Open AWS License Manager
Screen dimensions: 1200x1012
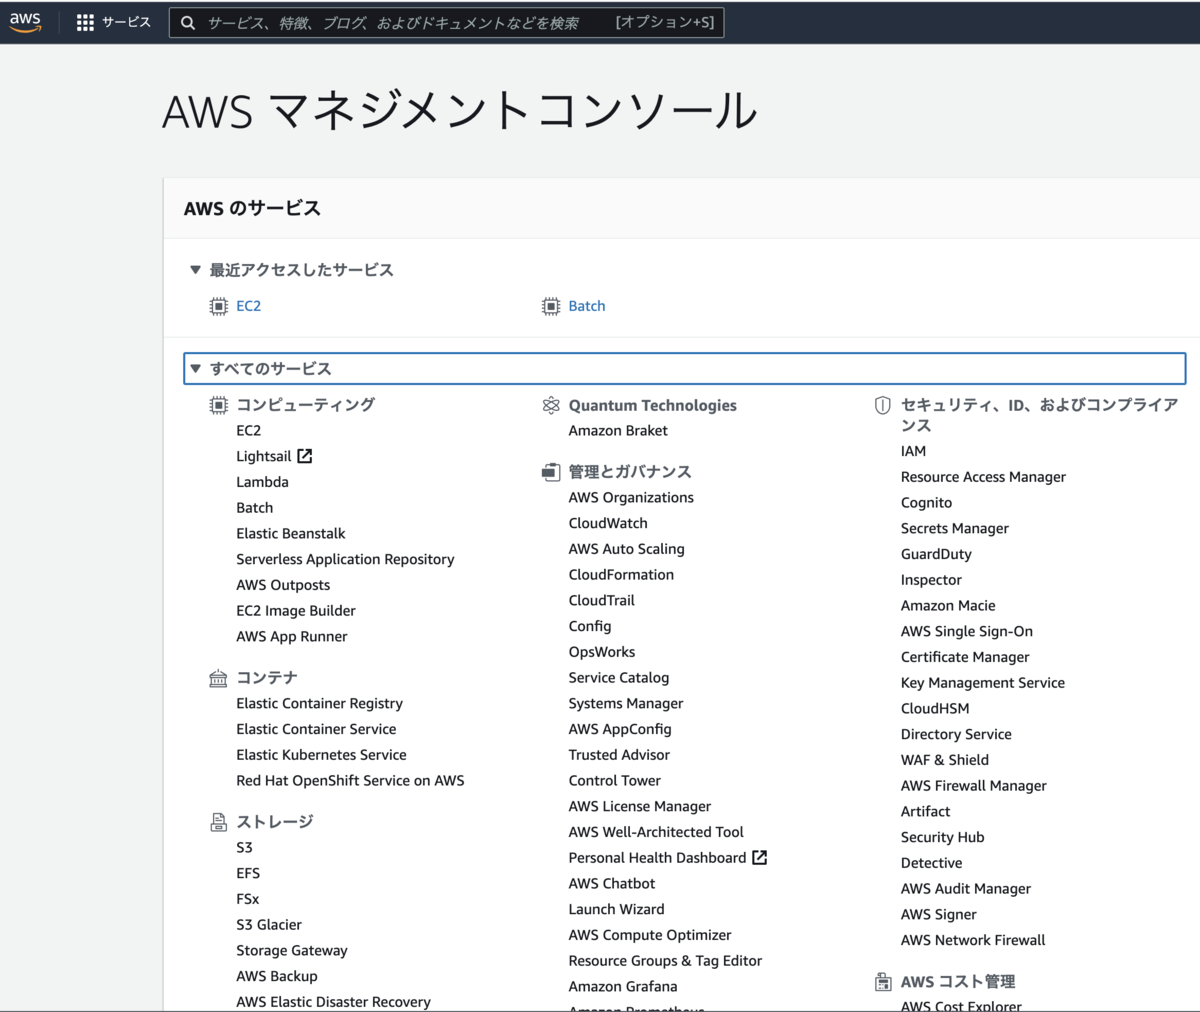click(640, 807)
